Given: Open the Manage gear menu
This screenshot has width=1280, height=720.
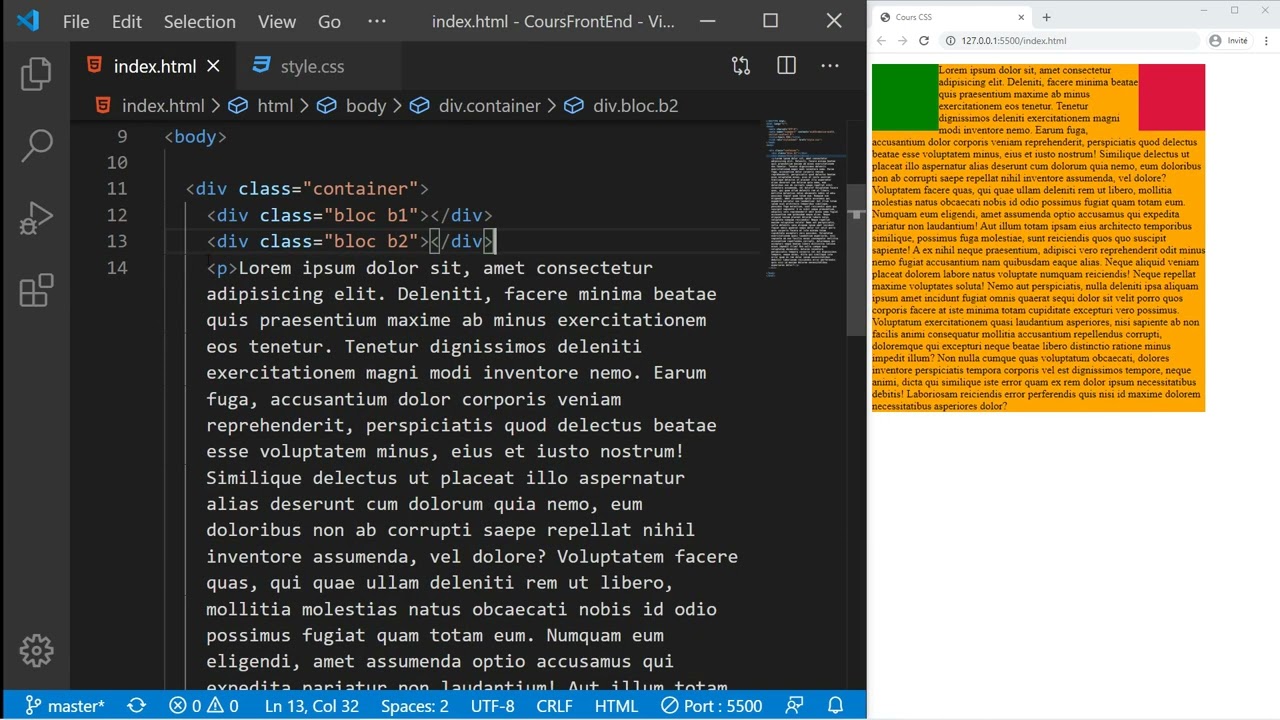Looking at the screenshot, I should 36,651.
